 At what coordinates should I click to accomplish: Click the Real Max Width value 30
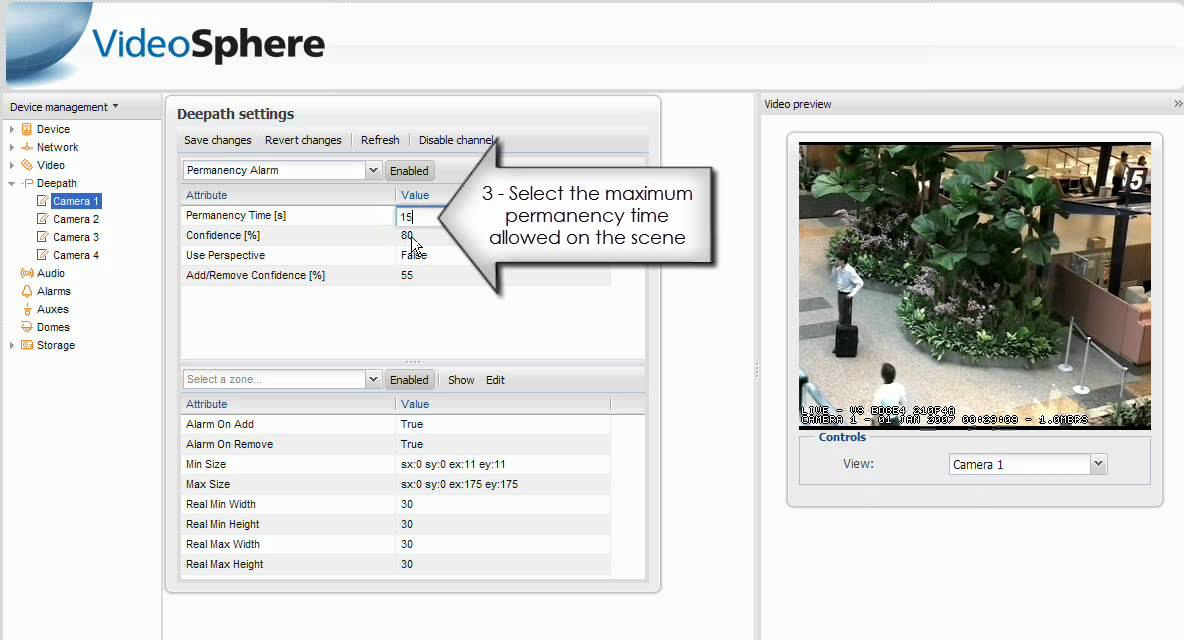coord(407,544)
